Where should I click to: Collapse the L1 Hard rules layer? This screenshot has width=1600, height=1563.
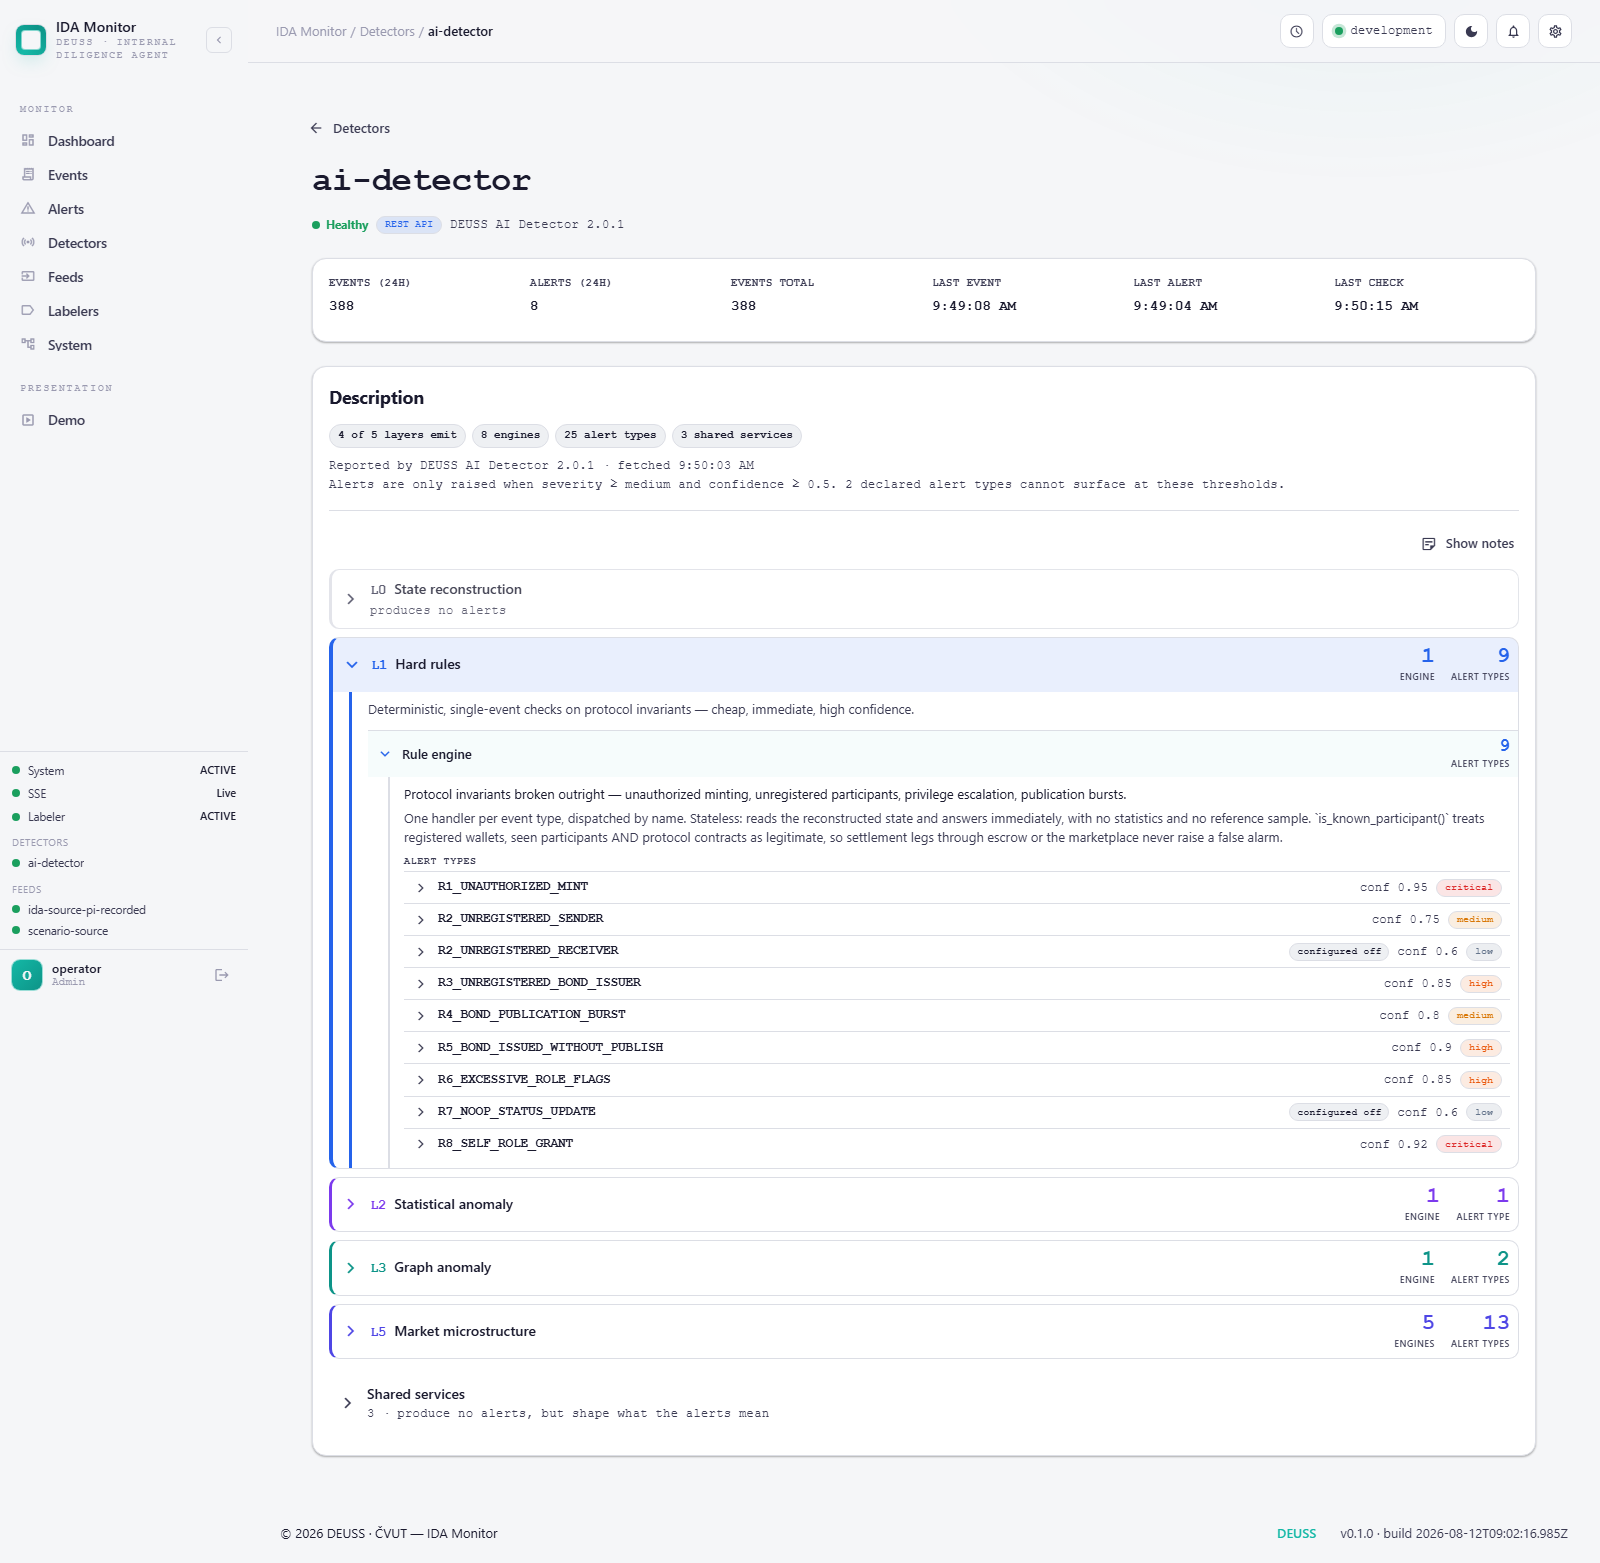pyautogui.click(x=924, y=665)
